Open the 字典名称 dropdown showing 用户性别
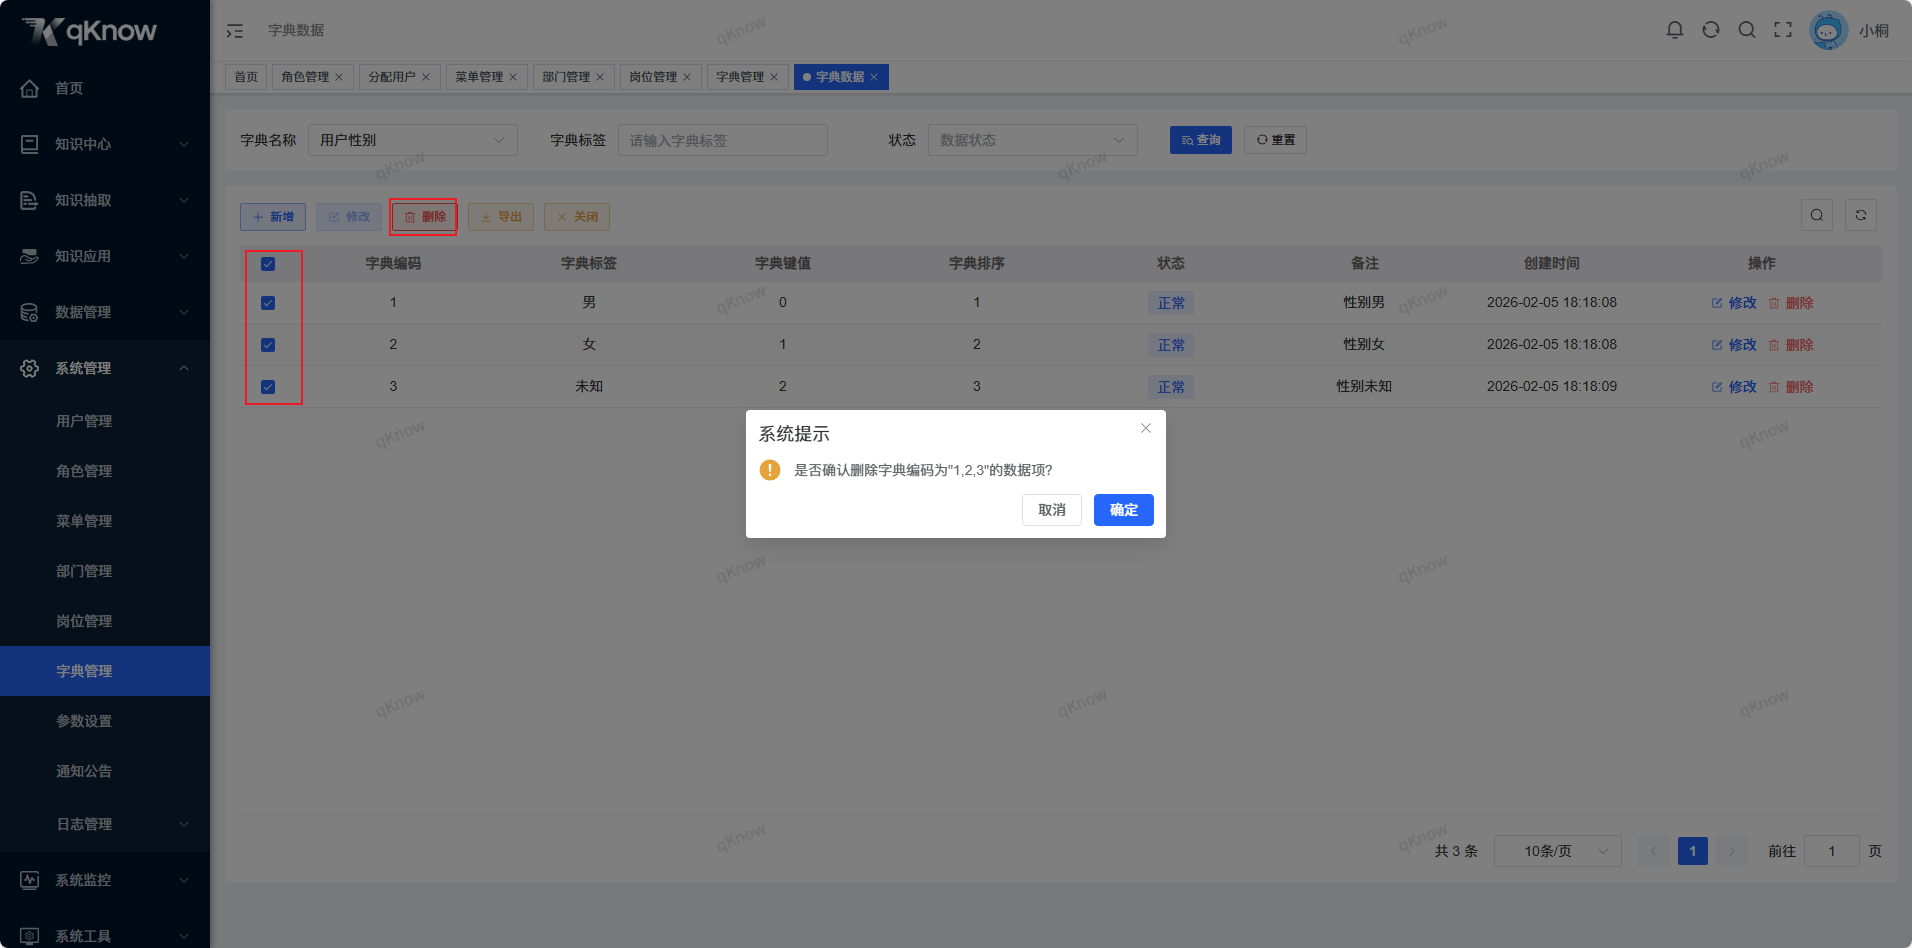1912x948 pixels. 413,140
